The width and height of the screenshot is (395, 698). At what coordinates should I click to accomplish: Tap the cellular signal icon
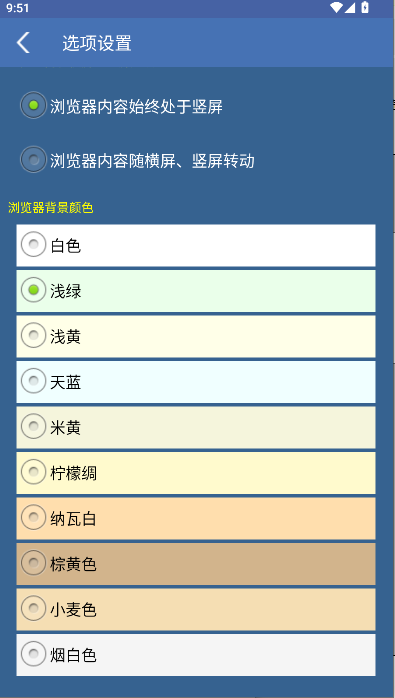[x=350, y=8]
